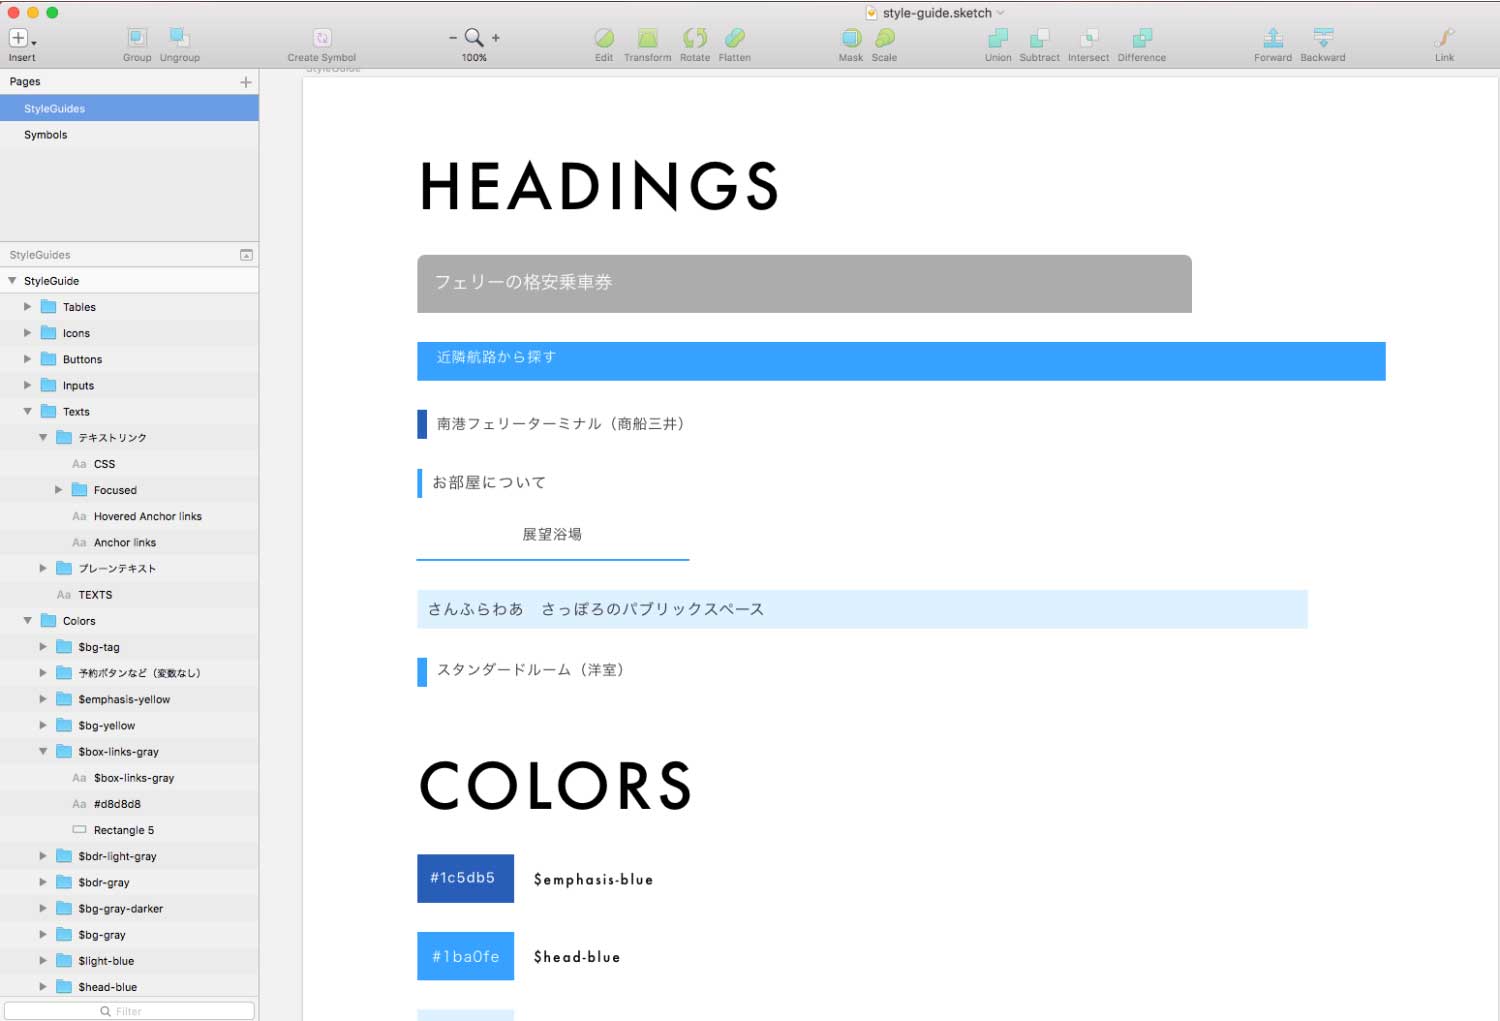1500x1021 pixels.
Task: Apply the Union boolean operation
Action: pos(997,38)
